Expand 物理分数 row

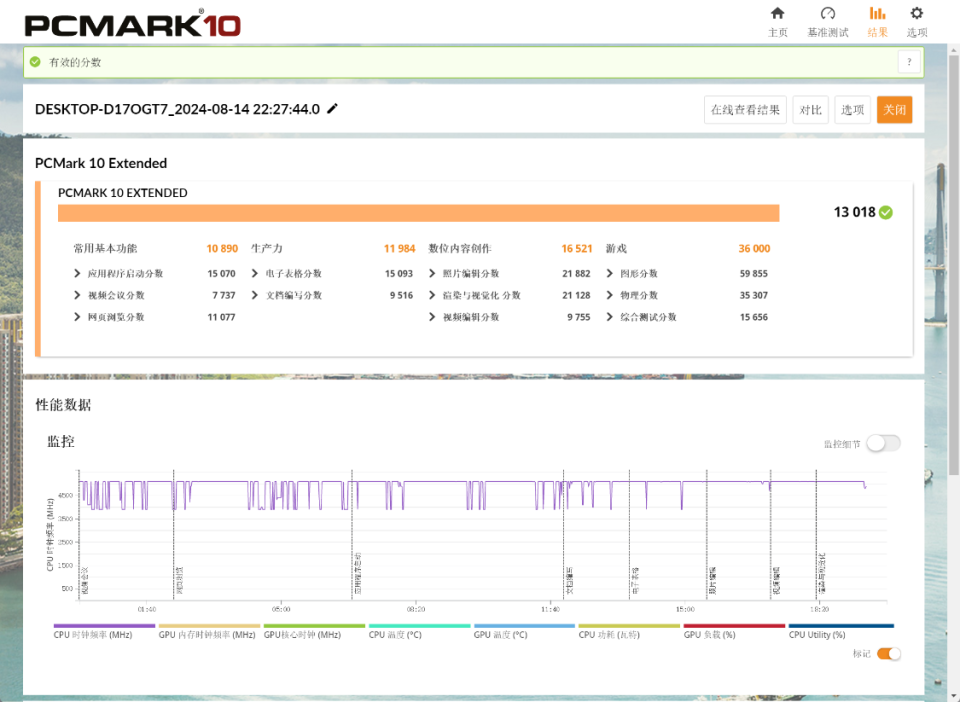point(610,295)
